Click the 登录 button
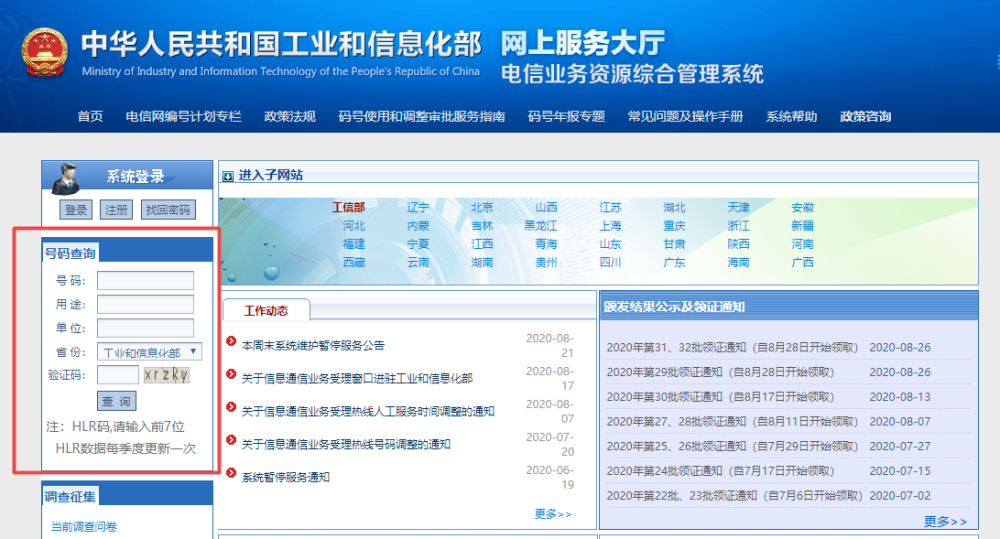 click(76, 210)
